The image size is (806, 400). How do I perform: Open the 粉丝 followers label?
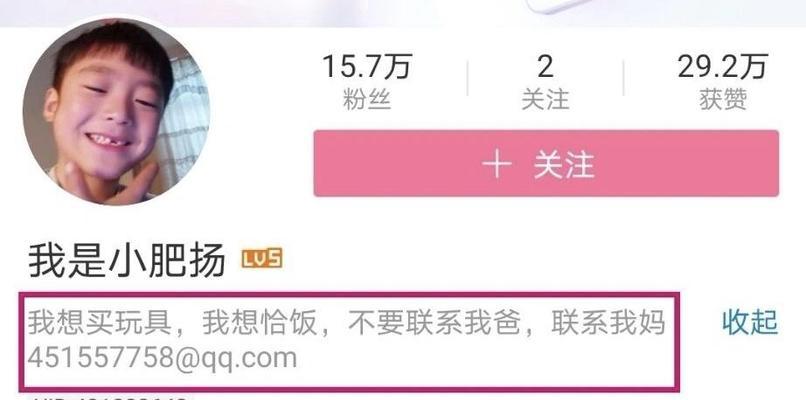tap(367, 100)
